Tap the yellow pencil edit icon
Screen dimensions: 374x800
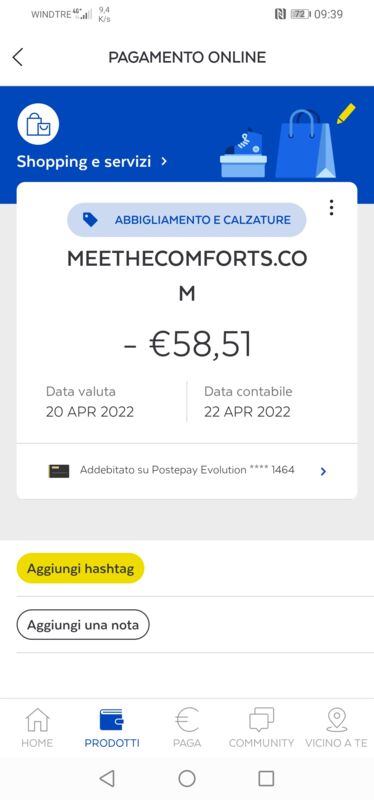pos(346,113)
